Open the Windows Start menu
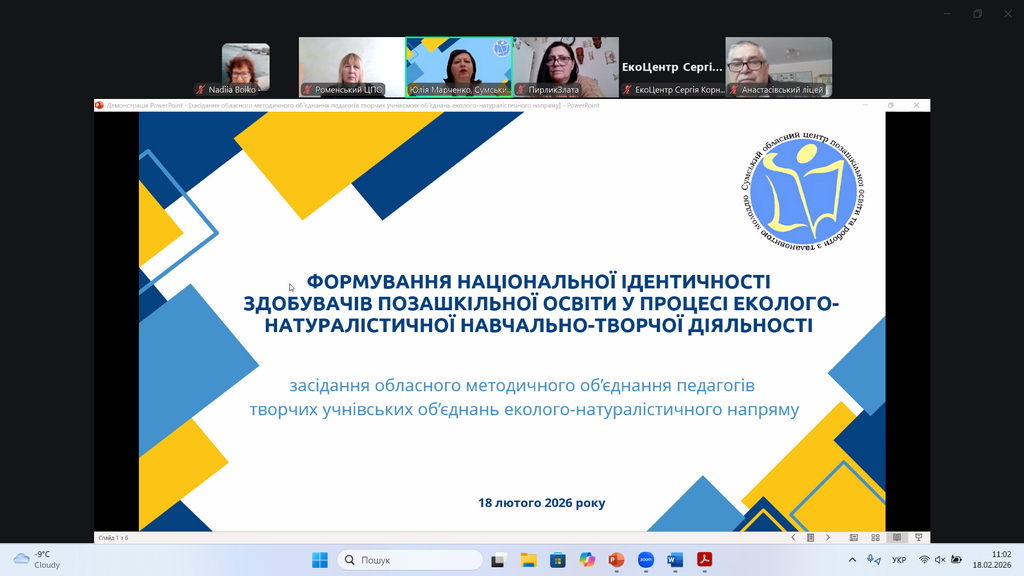Viewport: 1024px width, 576px height. pos(319,560)
